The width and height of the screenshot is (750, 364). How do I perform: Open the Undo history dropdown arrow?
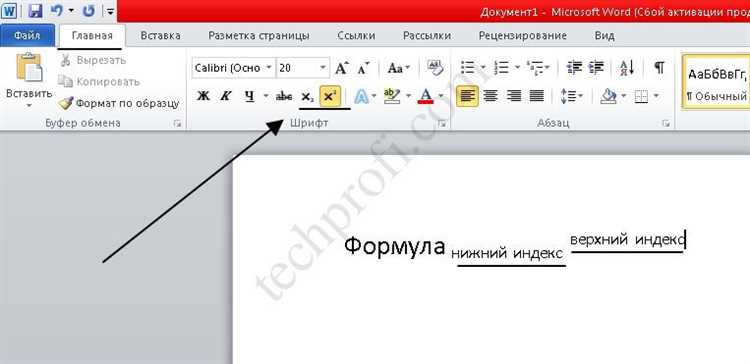click(71, 11)
